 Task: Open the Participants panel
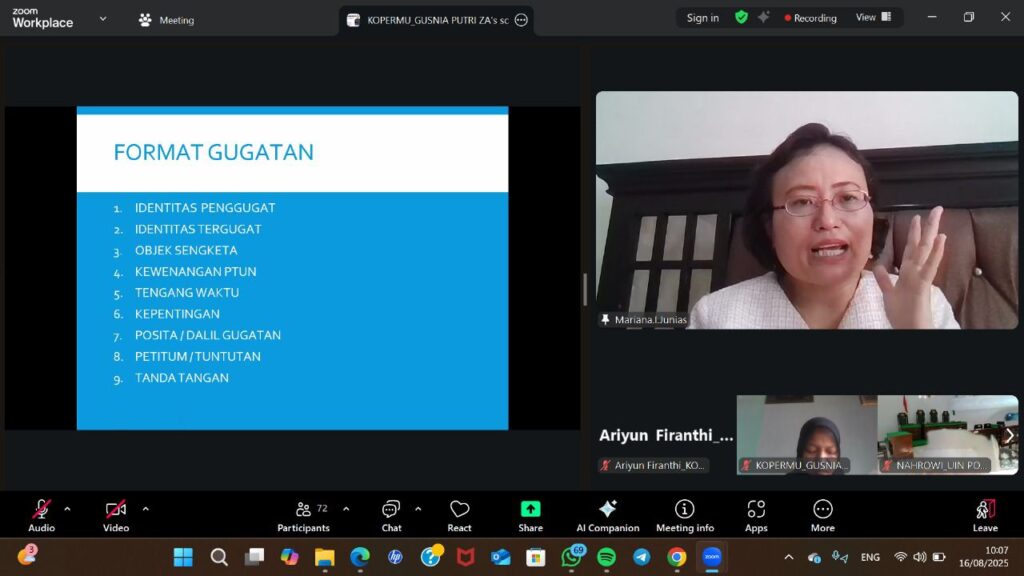[304, 515]
